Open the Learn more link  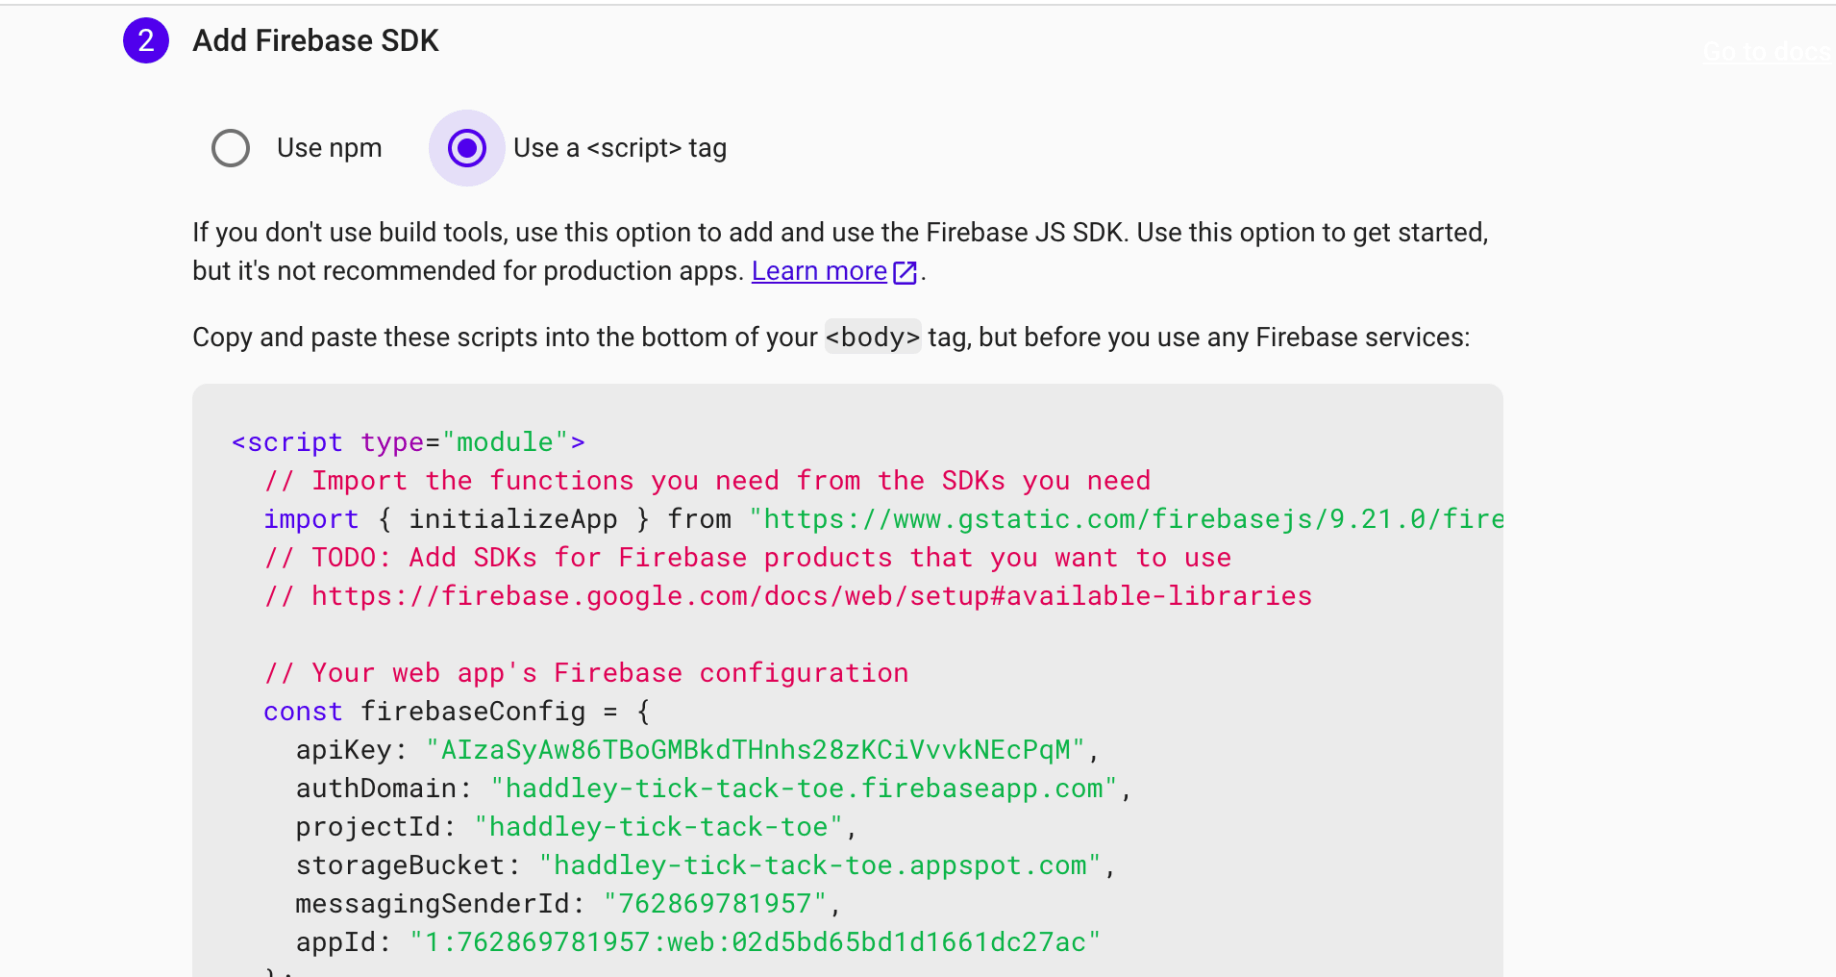[818, 271]
